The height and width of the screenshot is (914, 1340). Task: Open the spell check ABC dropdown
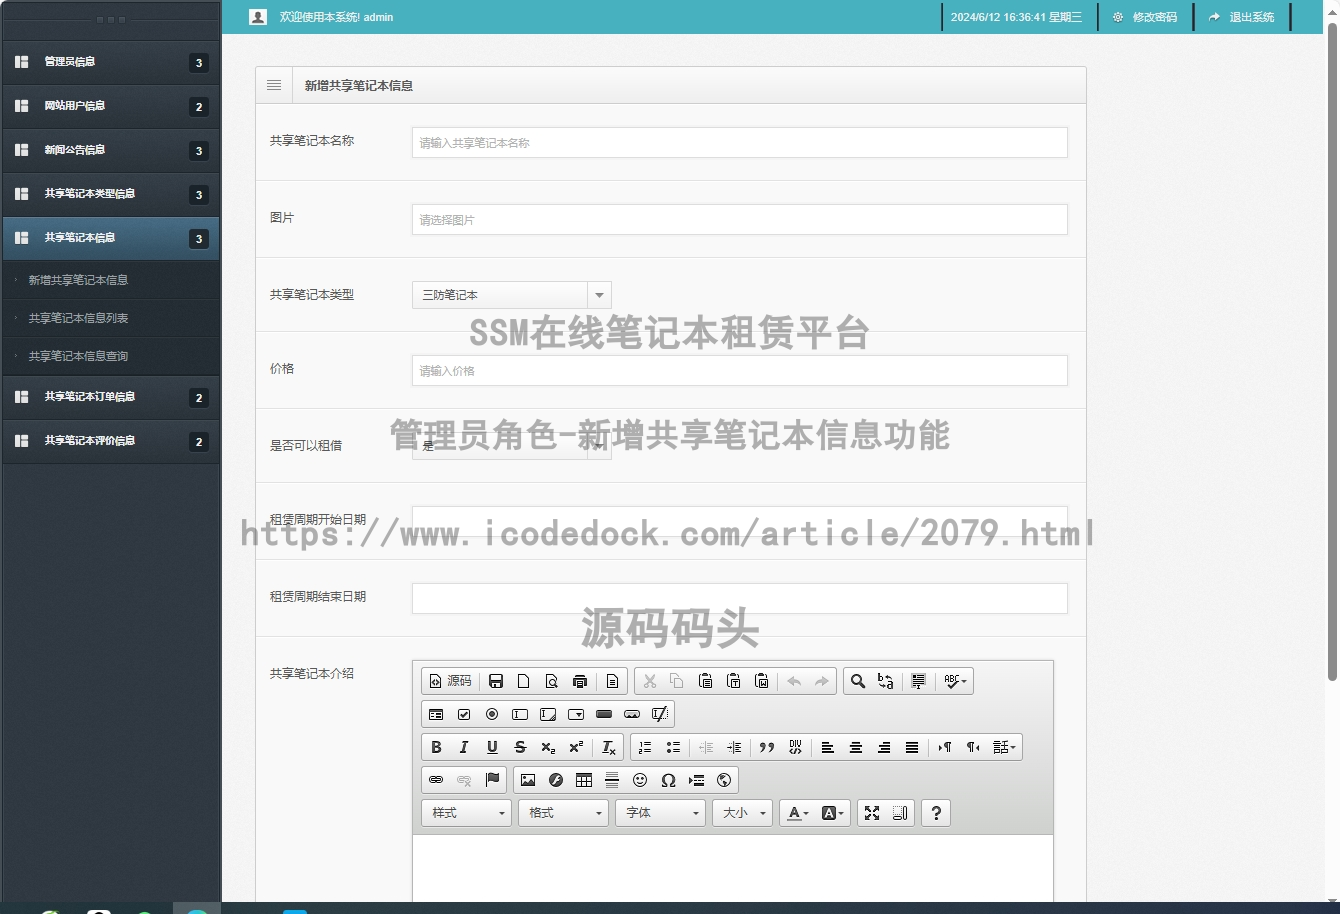pyautogui.click(x=955, y=681)
